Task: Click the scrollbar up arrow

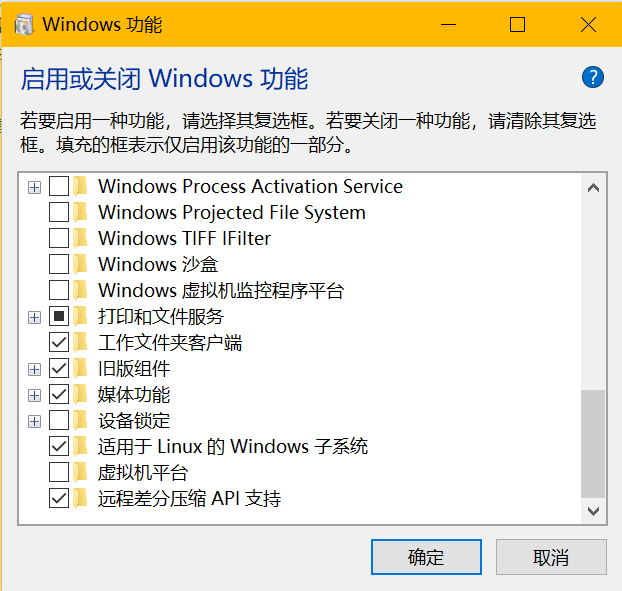Action: [593, 187]
